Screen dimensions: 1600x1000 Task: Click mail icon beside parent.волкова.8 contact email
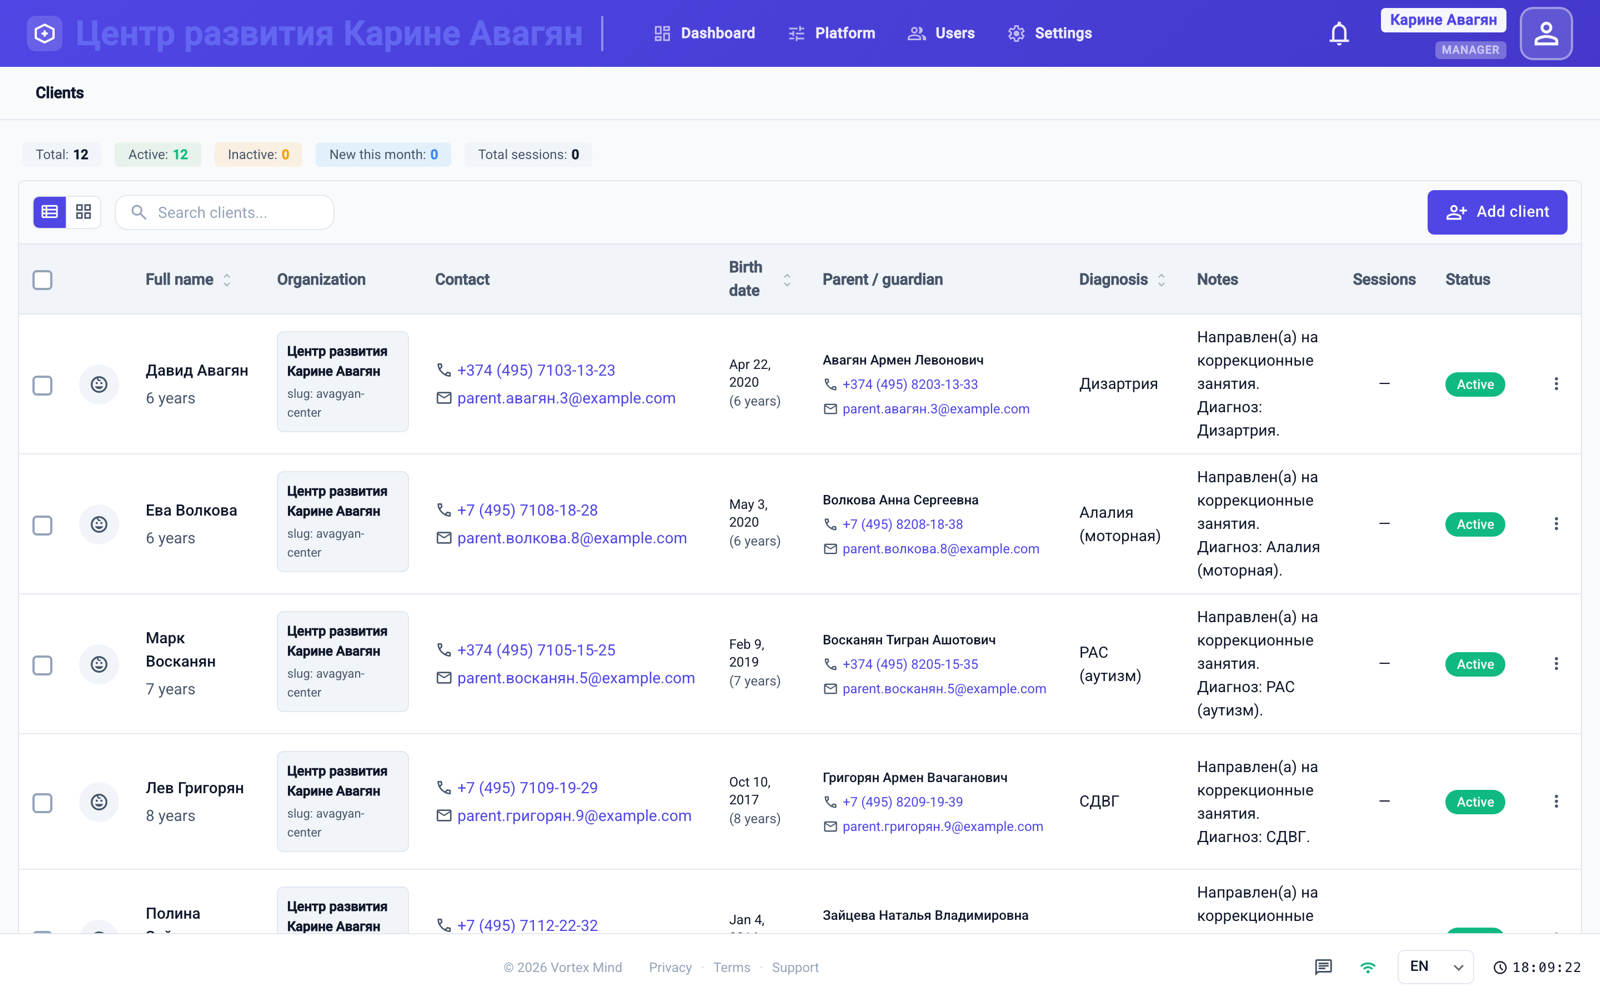[444, 538]
